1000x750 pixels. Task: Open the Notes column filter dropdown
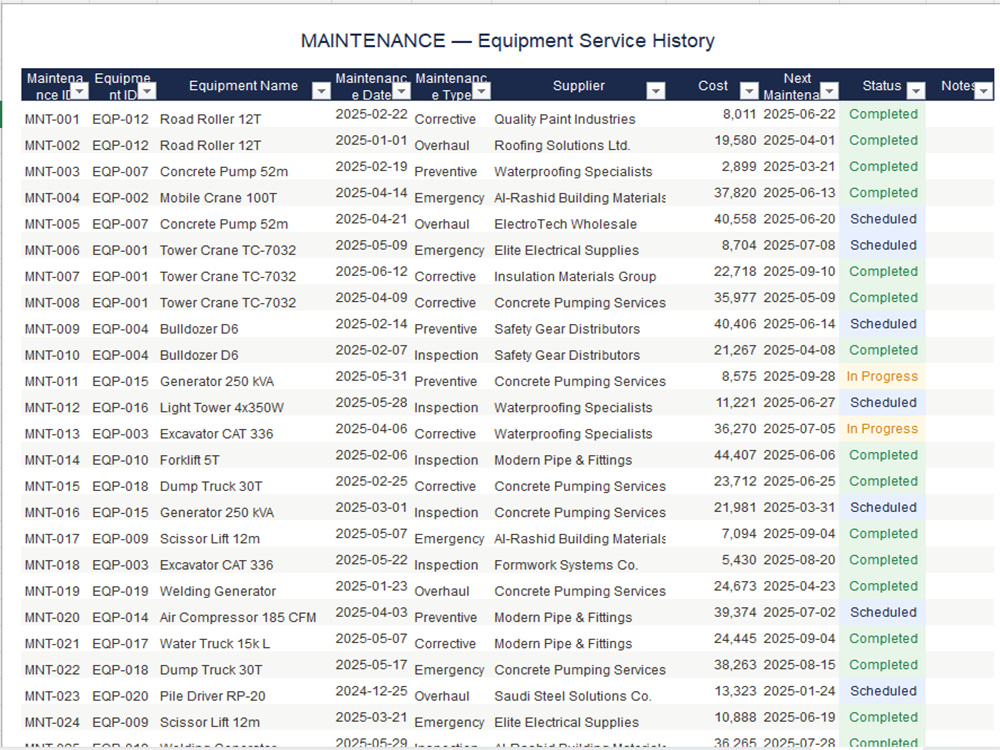pyautogui.click(x=983, y=92)
